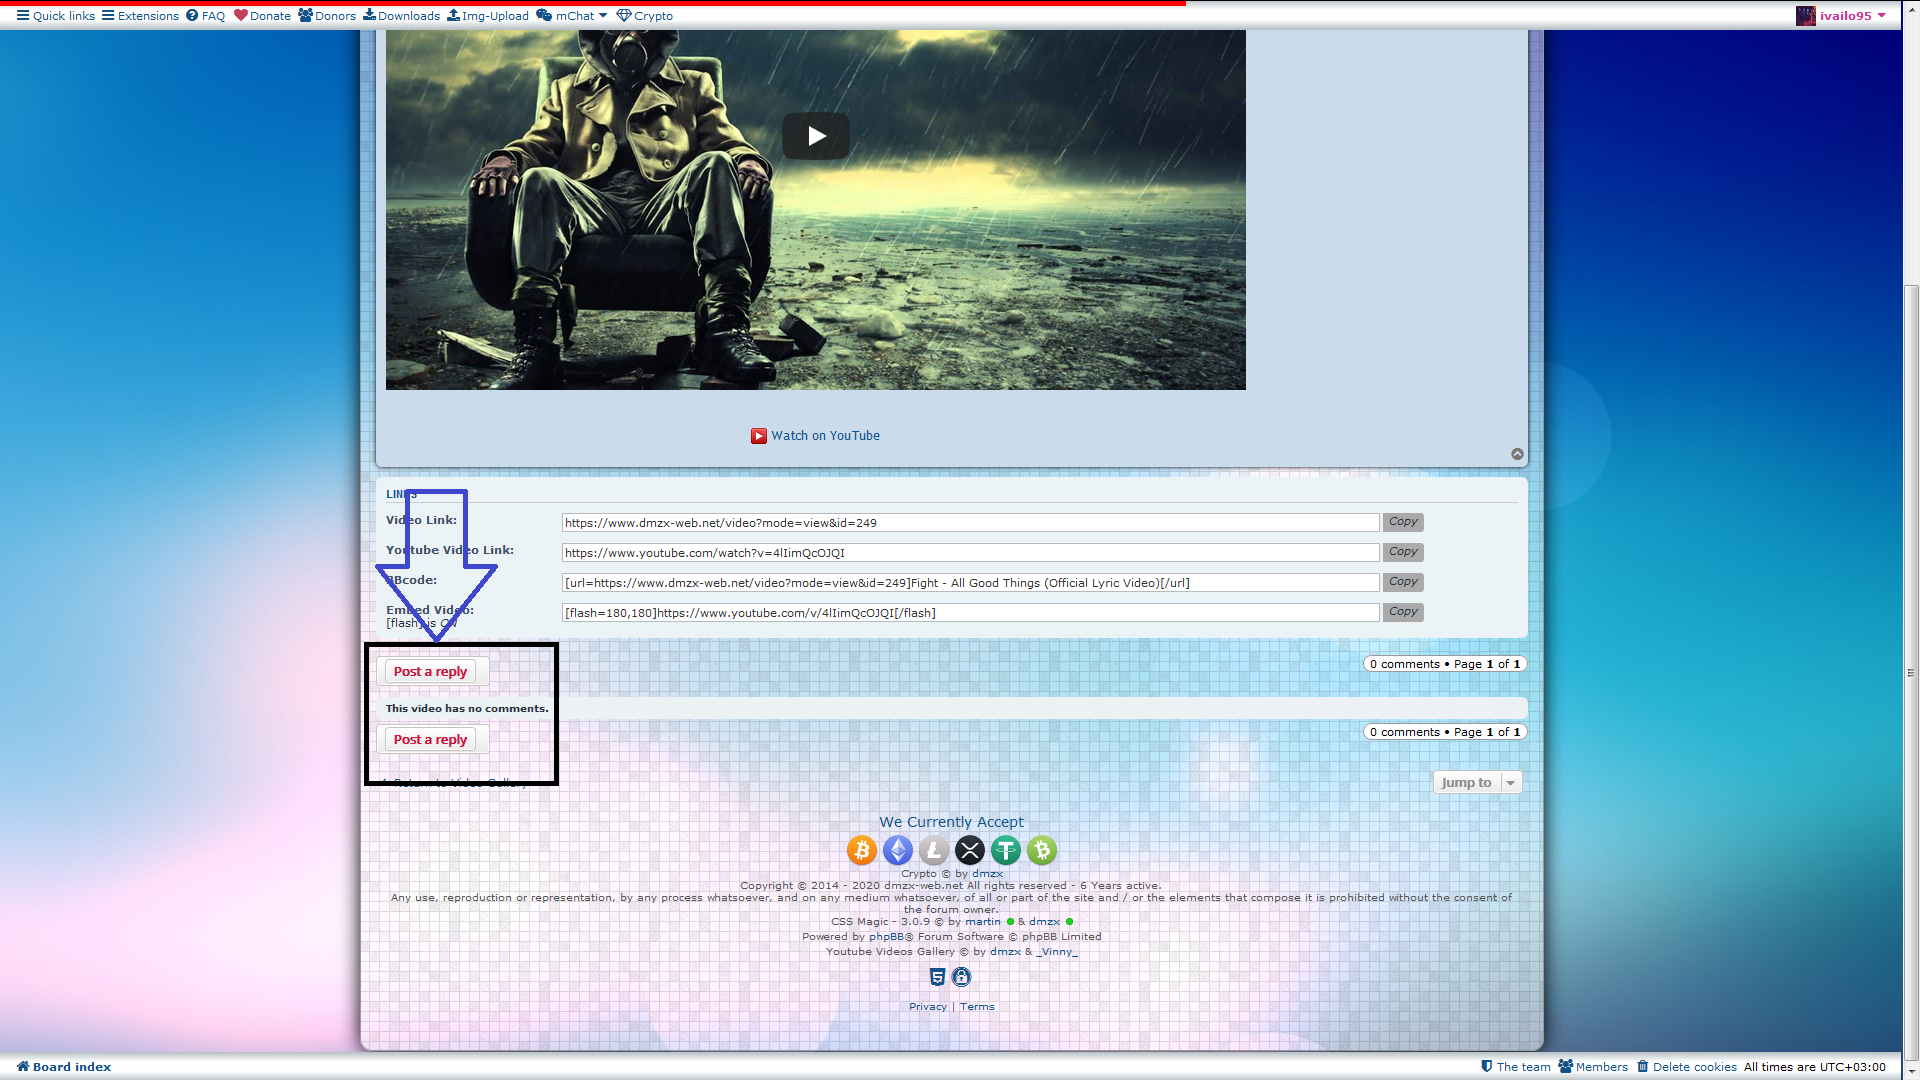Expand the Jump to dropdown
Screen dimensions: 1920x1080
click(1478, 782)
